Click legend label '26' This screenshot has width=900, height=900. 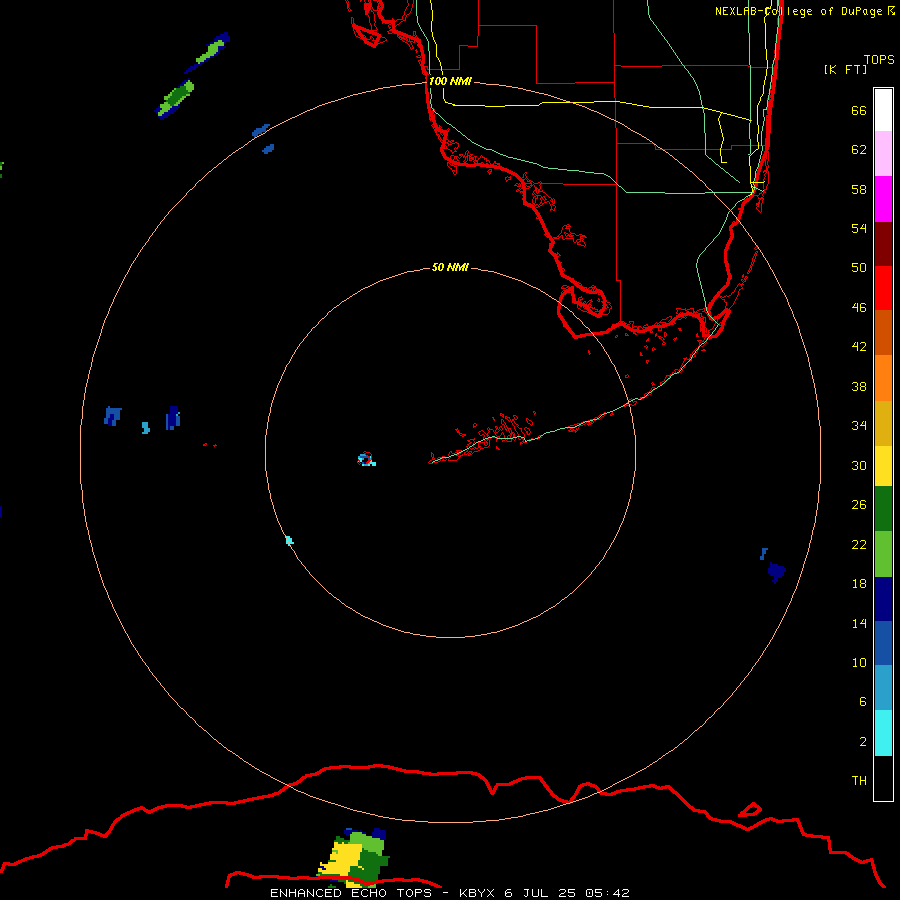point(859,505)
